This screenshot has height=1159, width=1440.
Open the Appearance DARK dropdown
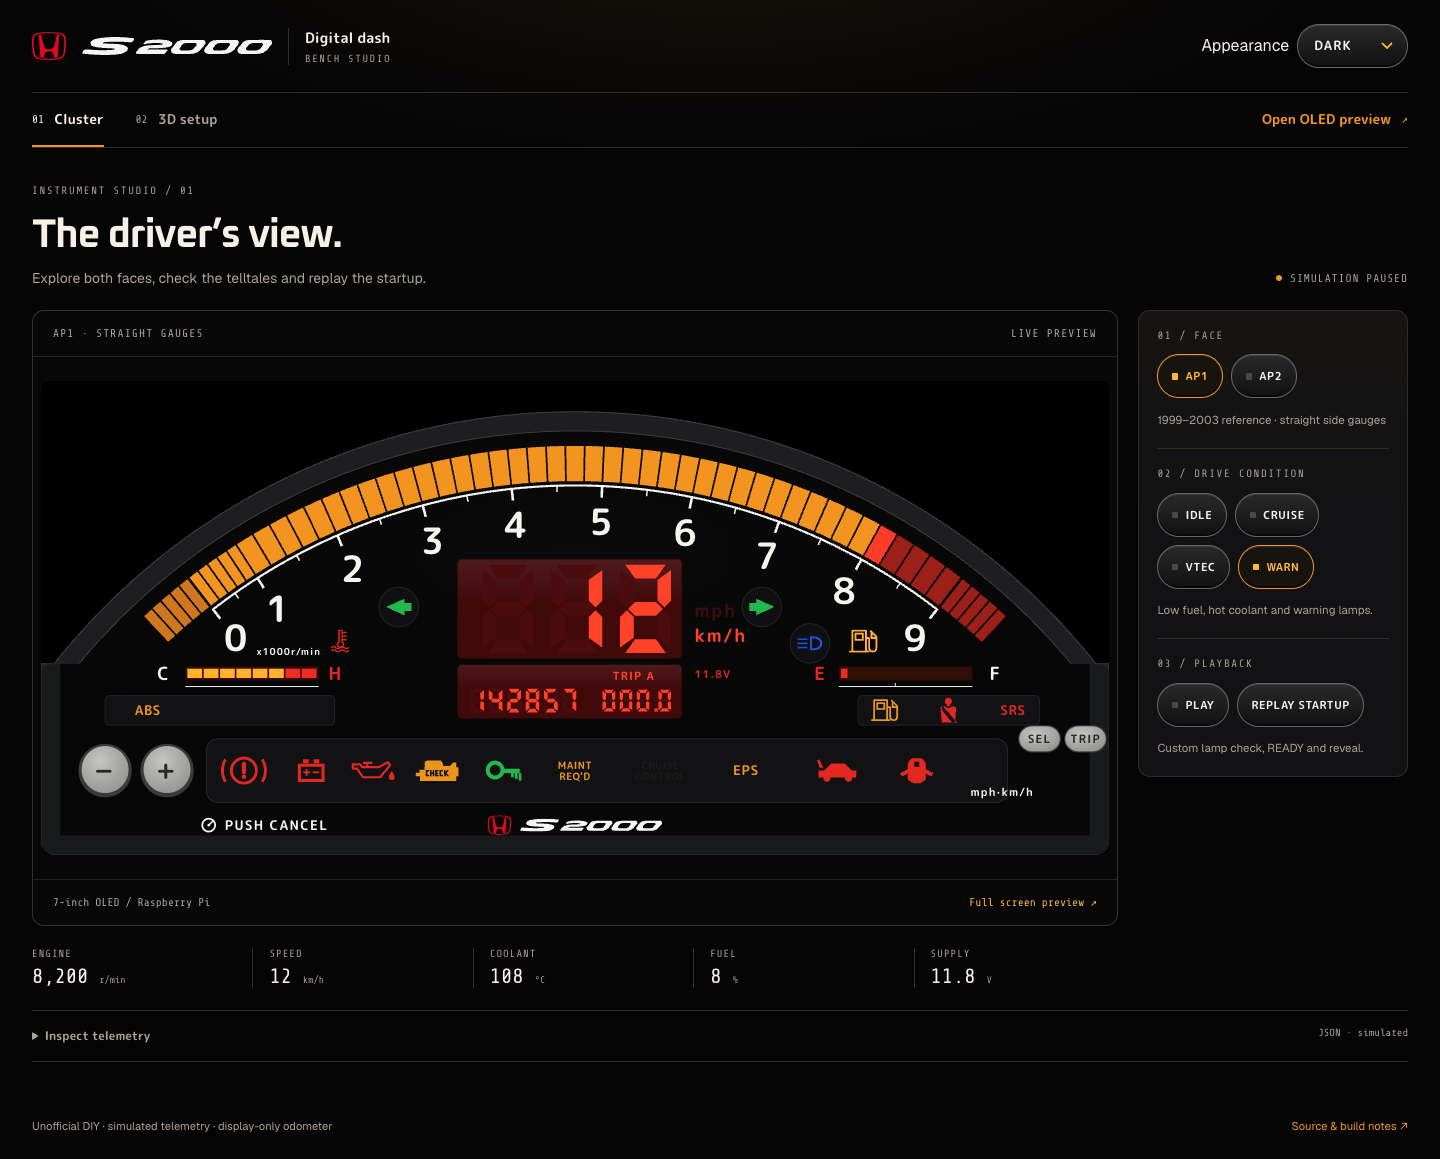point(1352,46)
